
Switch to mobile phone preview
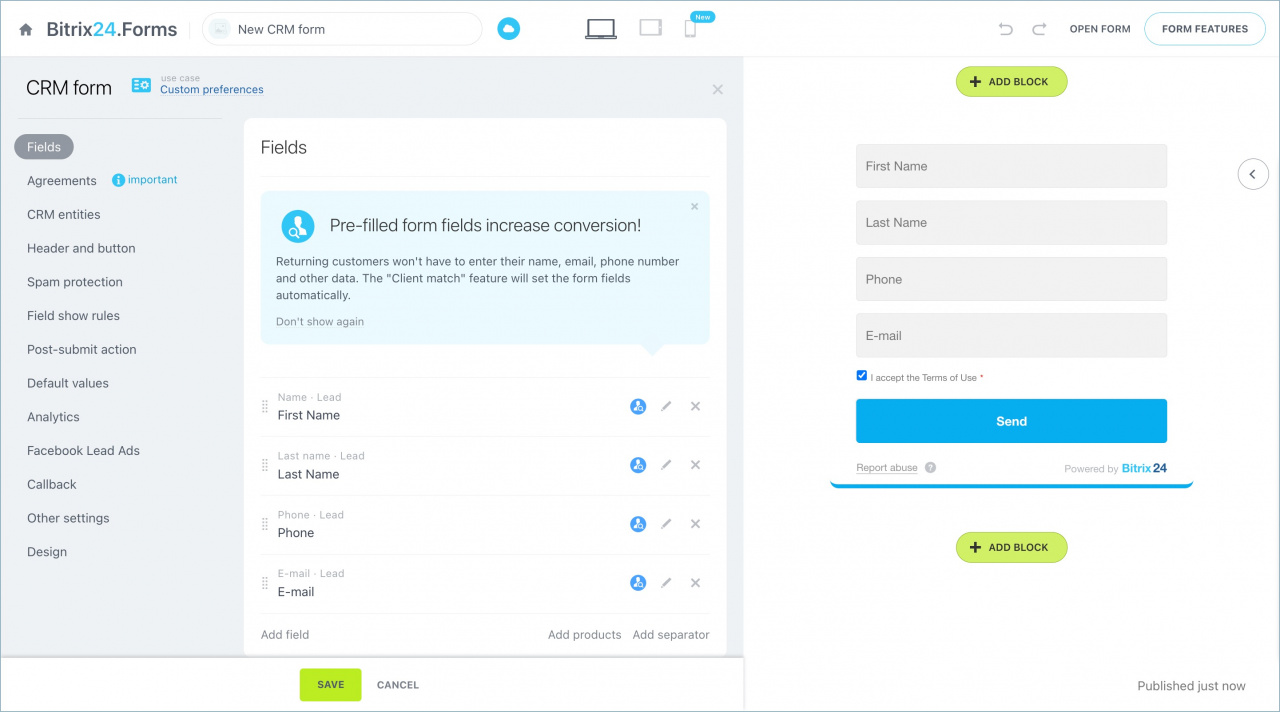pos(690,29)
